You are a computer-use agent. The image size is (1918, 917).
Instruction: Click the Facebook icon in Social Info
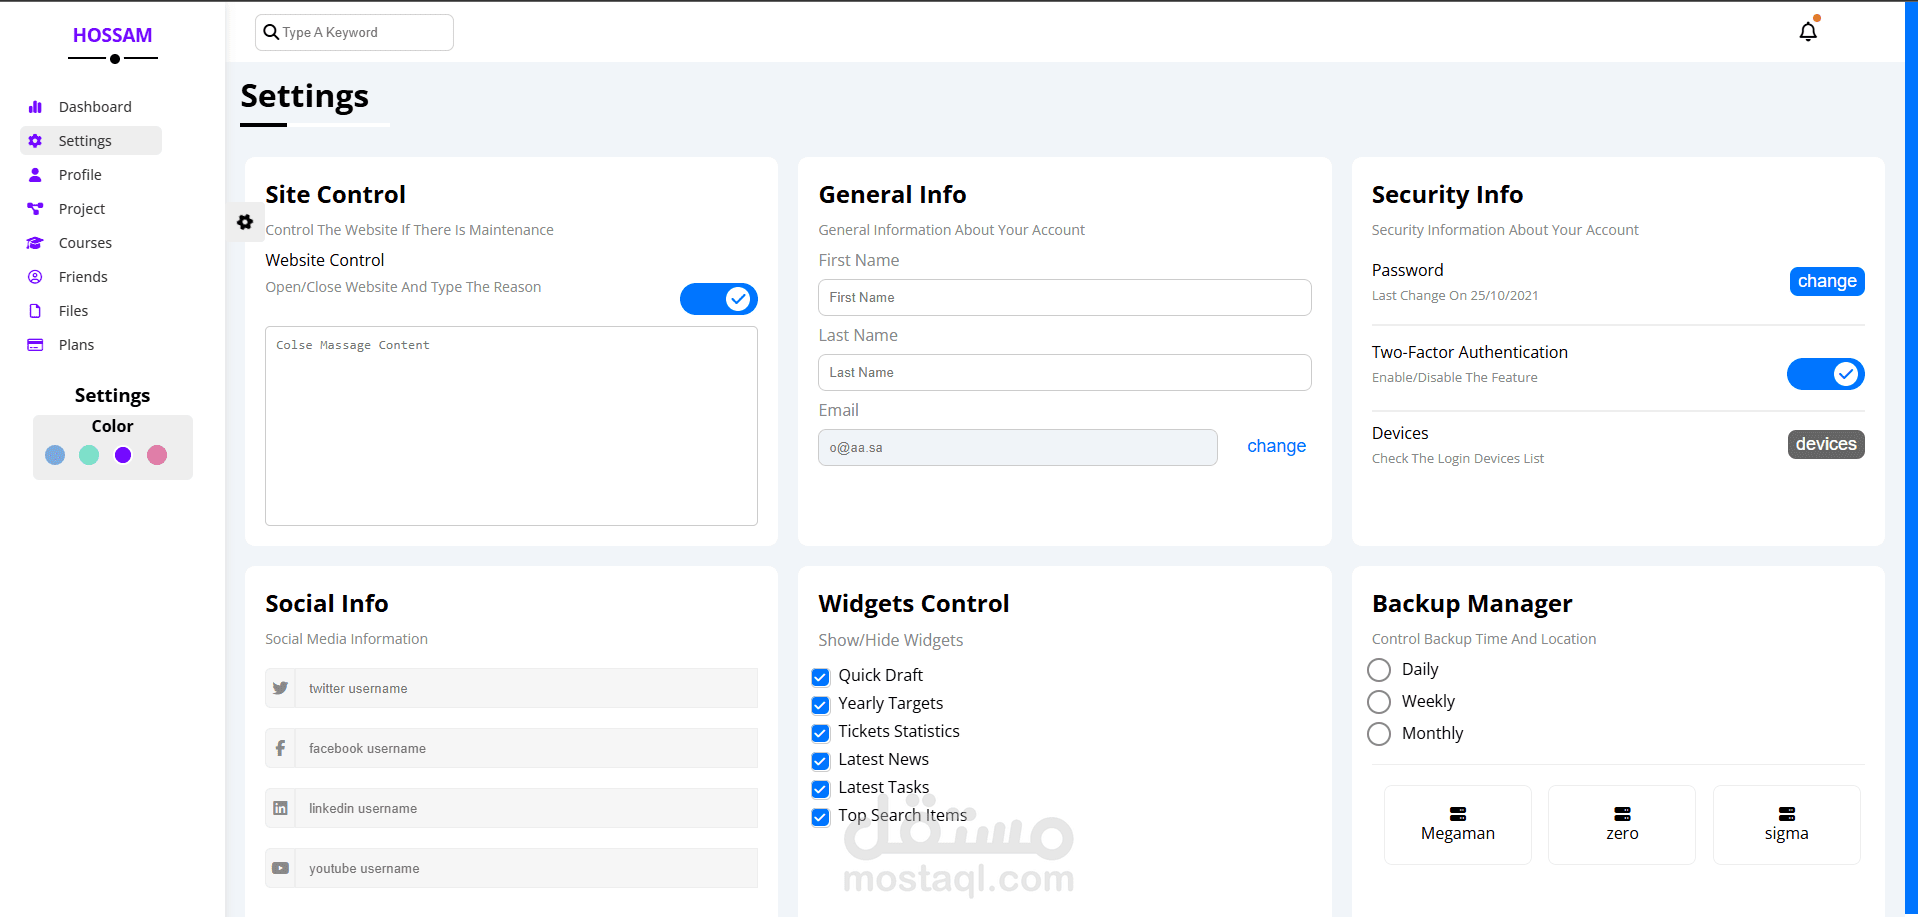280,748
